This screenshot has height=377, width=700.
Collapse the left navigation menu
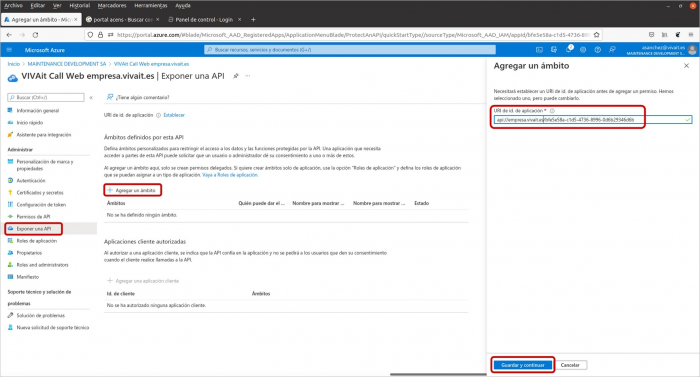91,97
